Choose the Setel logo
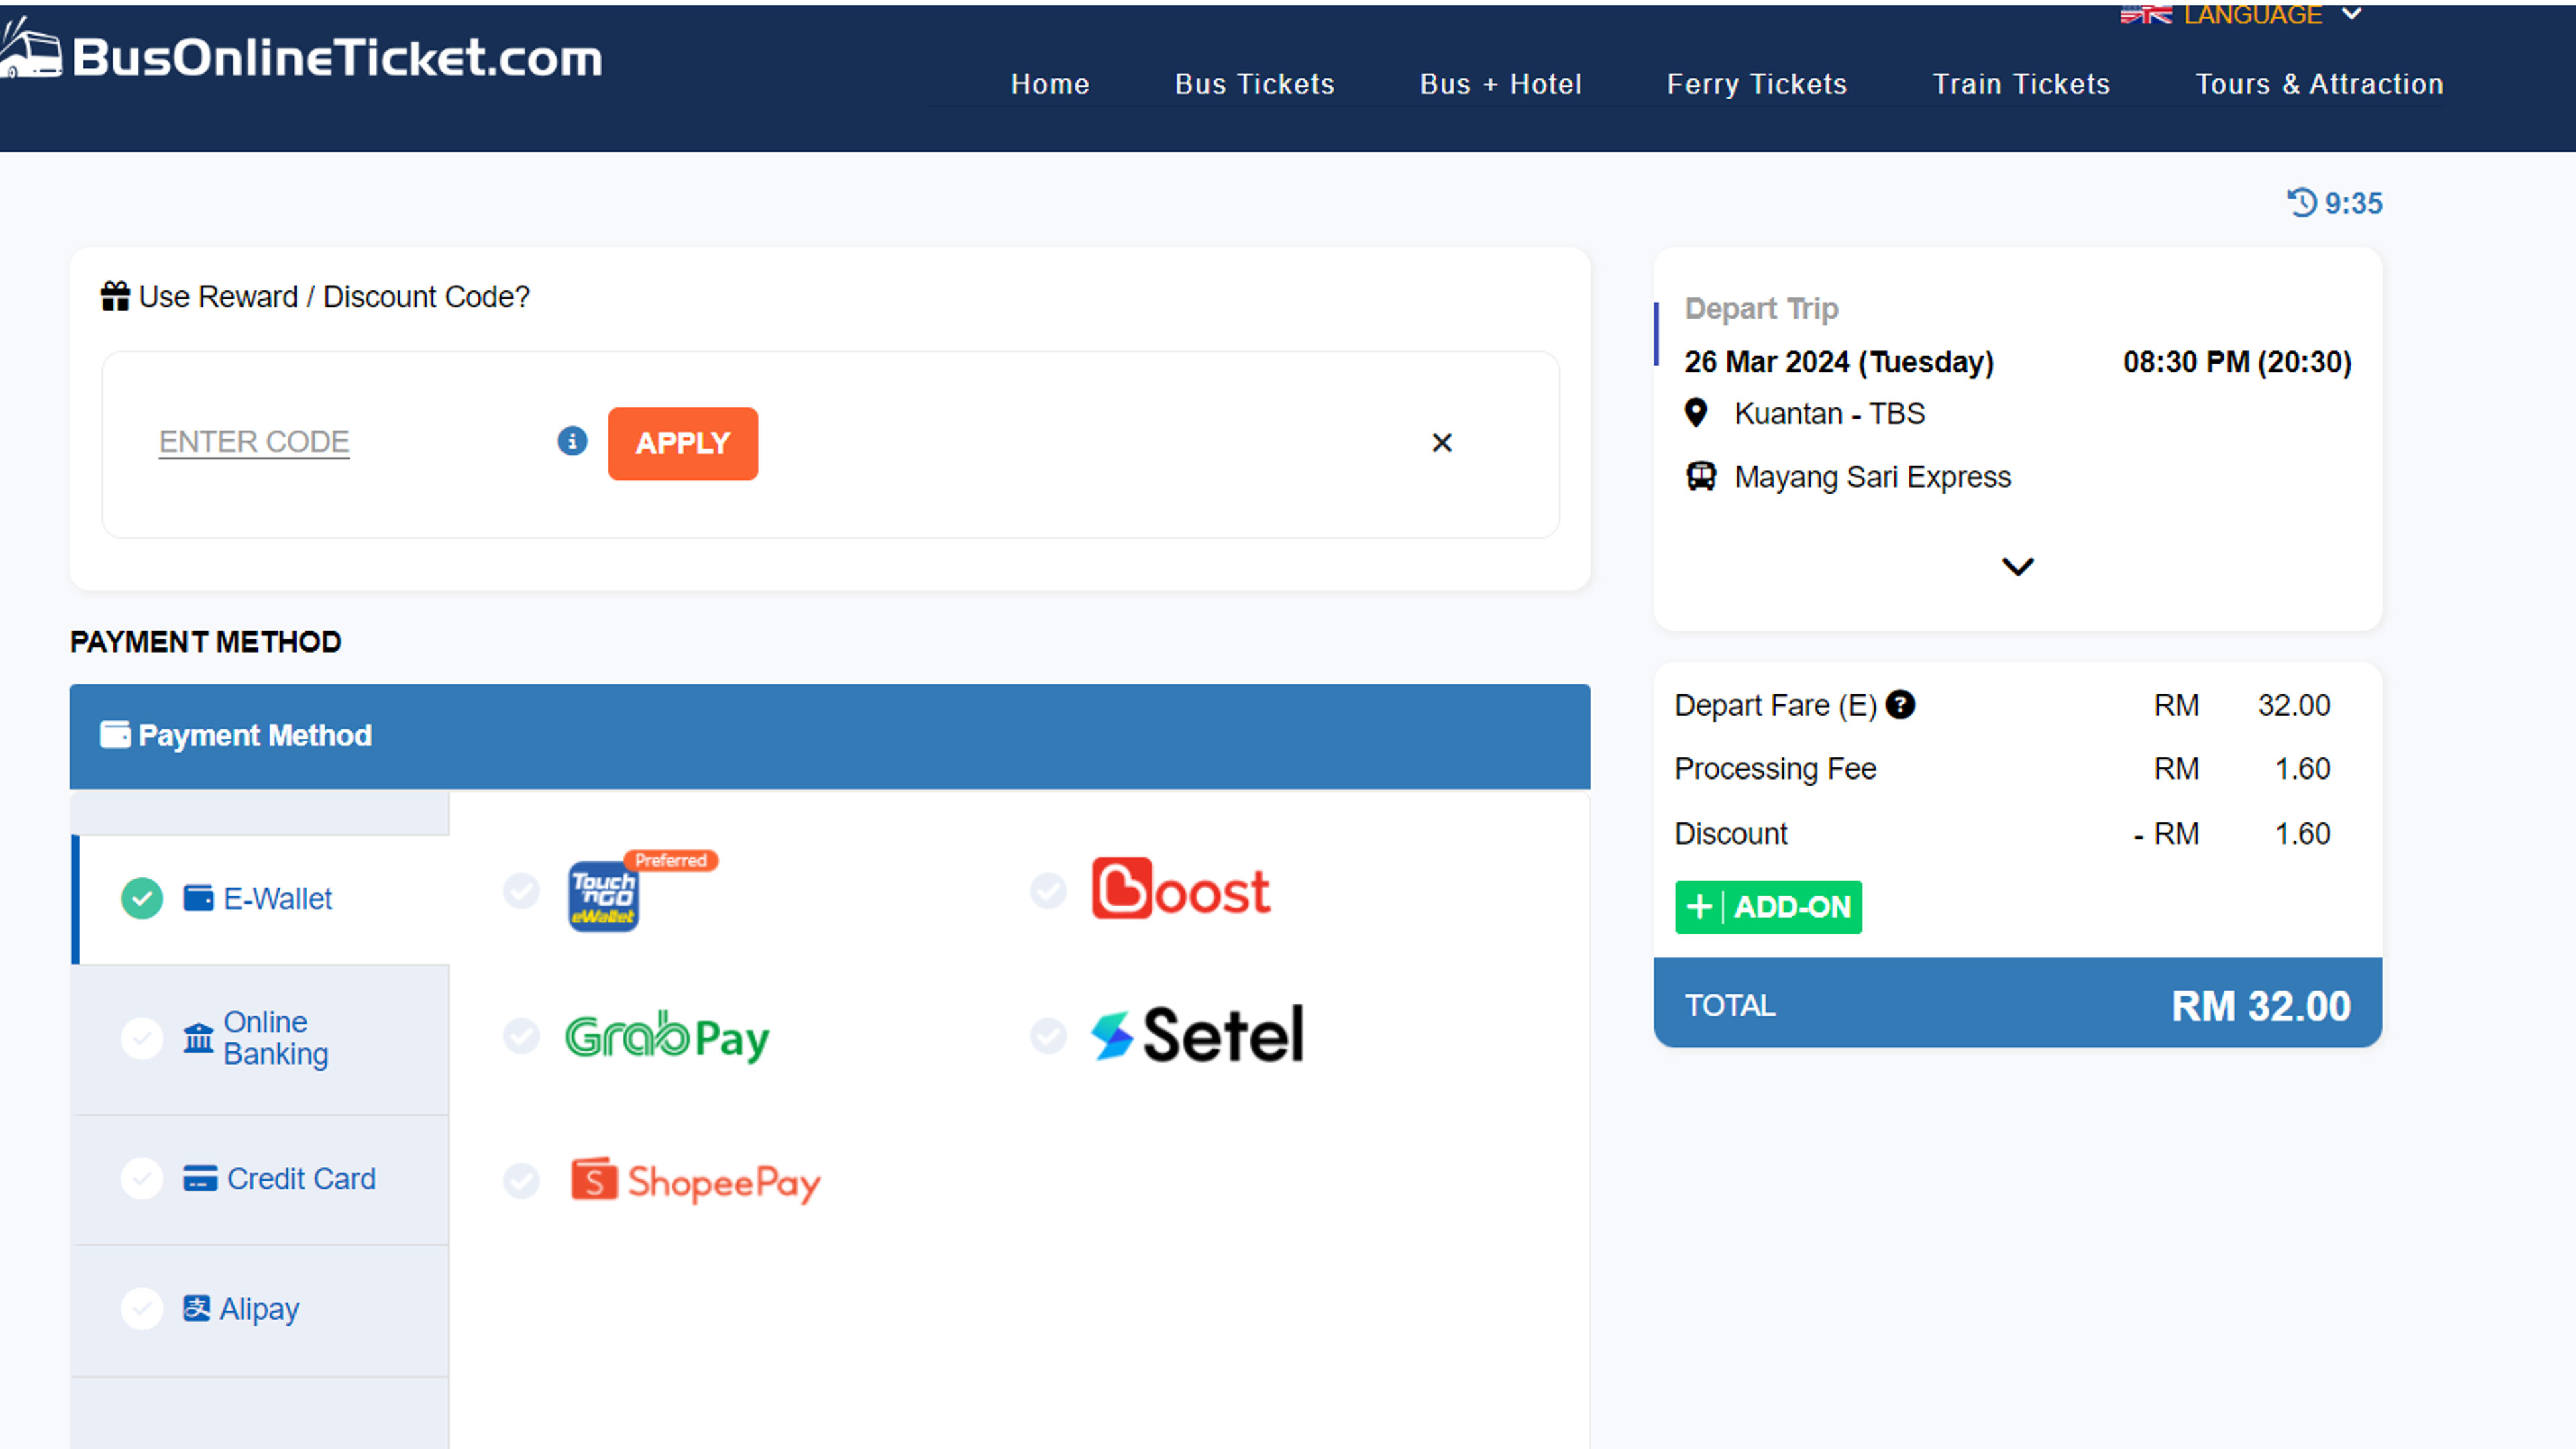 pyautogui.click(x=1197, y=1034)
